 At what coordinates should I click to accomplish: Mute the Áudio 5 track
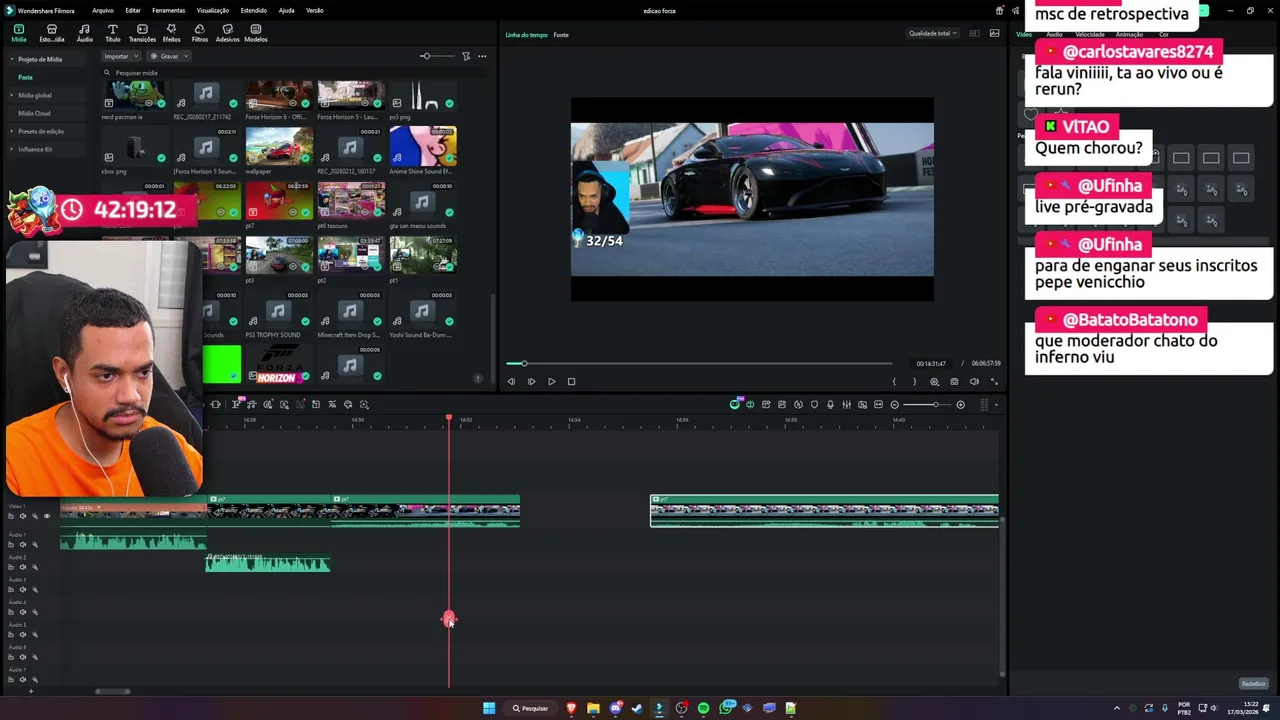pyautogui.click(x=23, y=635)
